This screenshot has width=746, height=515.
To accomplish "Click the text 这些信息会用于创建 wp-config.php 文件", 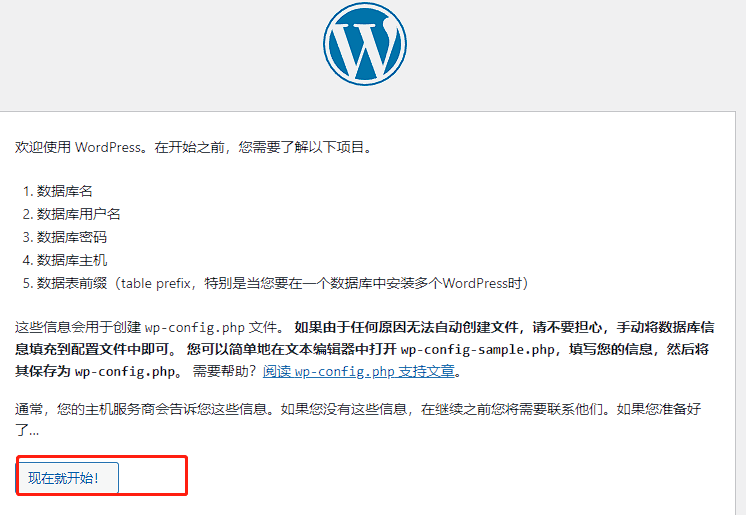I will 146,327.
